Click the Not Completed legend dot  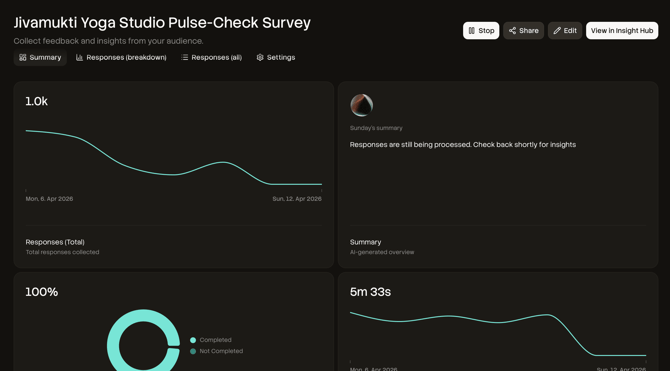click(x=193, y=351)
